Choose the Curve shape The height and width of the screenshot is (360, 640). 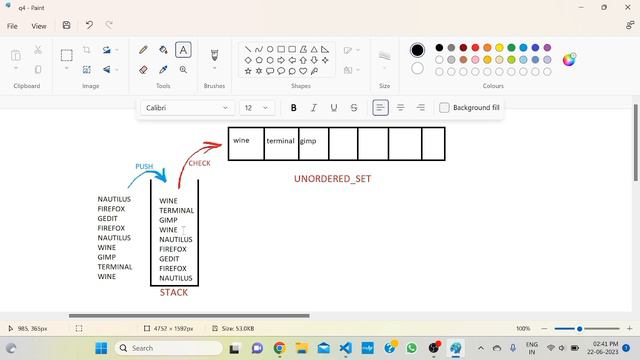[x=259, y=49]
